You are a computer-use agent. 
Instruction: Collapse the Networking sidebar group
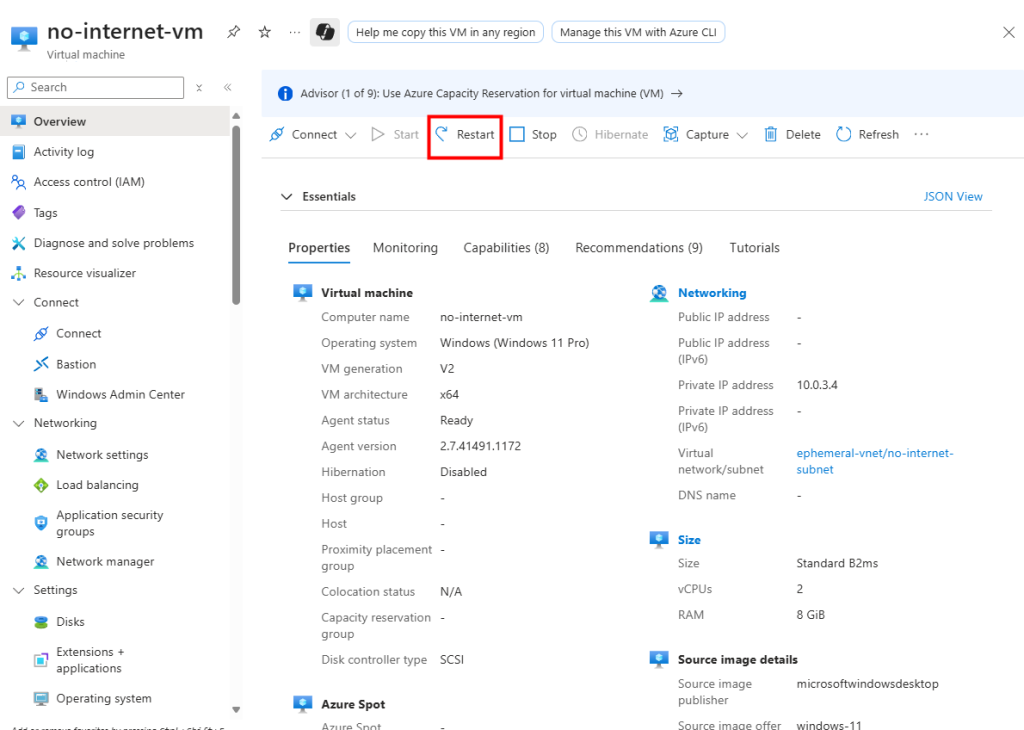click(19, 423)
